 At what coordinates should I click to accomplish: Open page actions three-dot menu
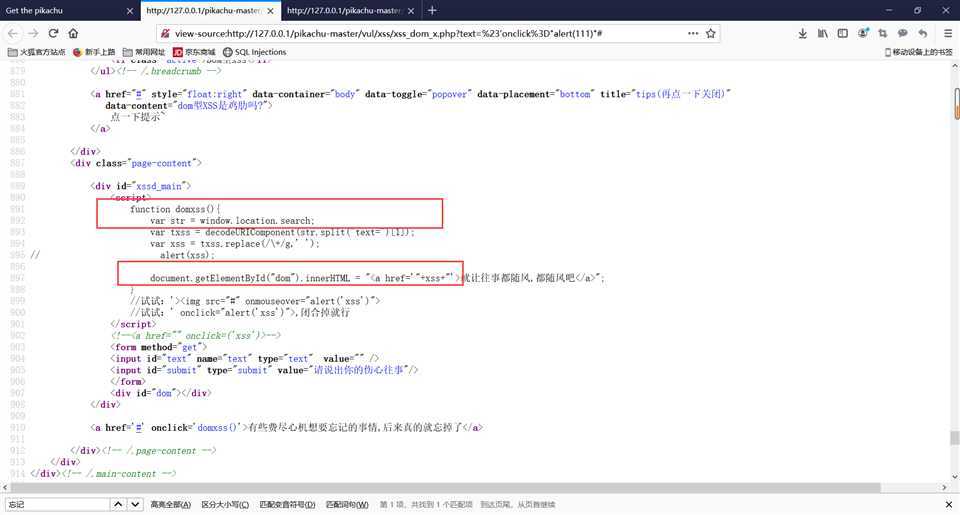pos(692,33)
